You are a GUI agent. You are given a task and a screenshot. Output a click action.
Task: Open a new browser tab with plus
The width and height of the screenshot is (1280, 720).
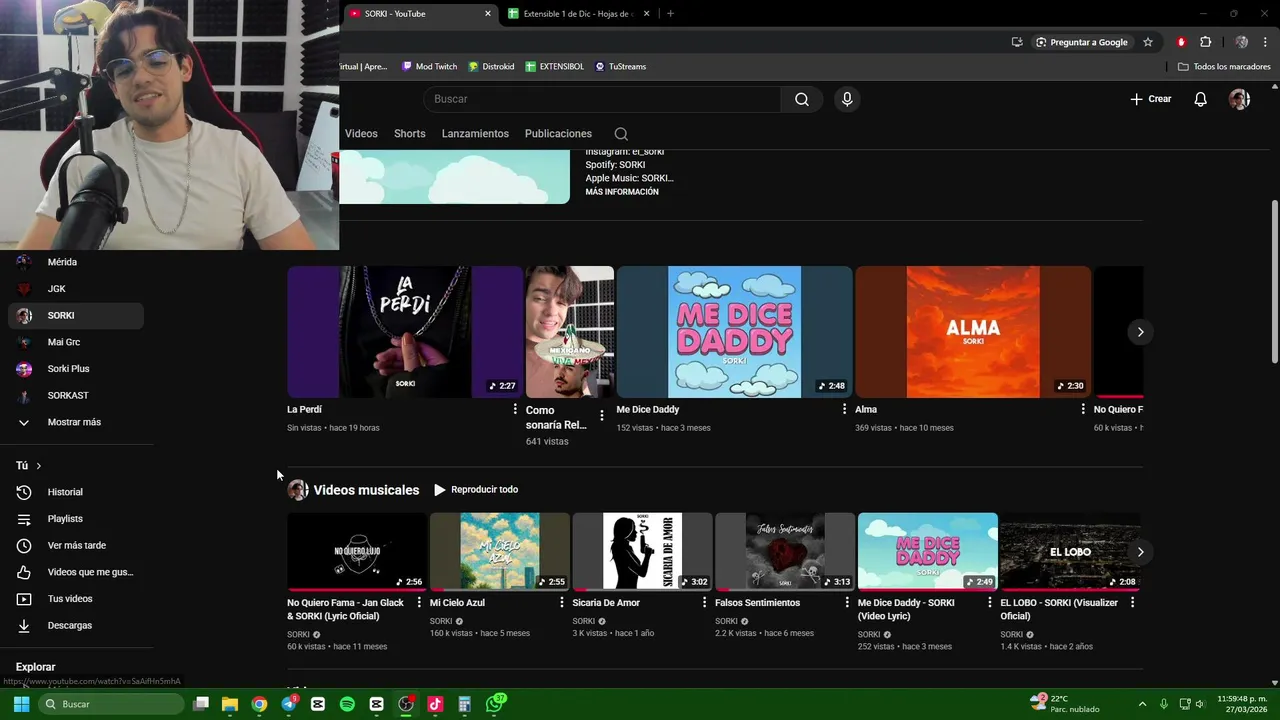click(x=670, y=14)
